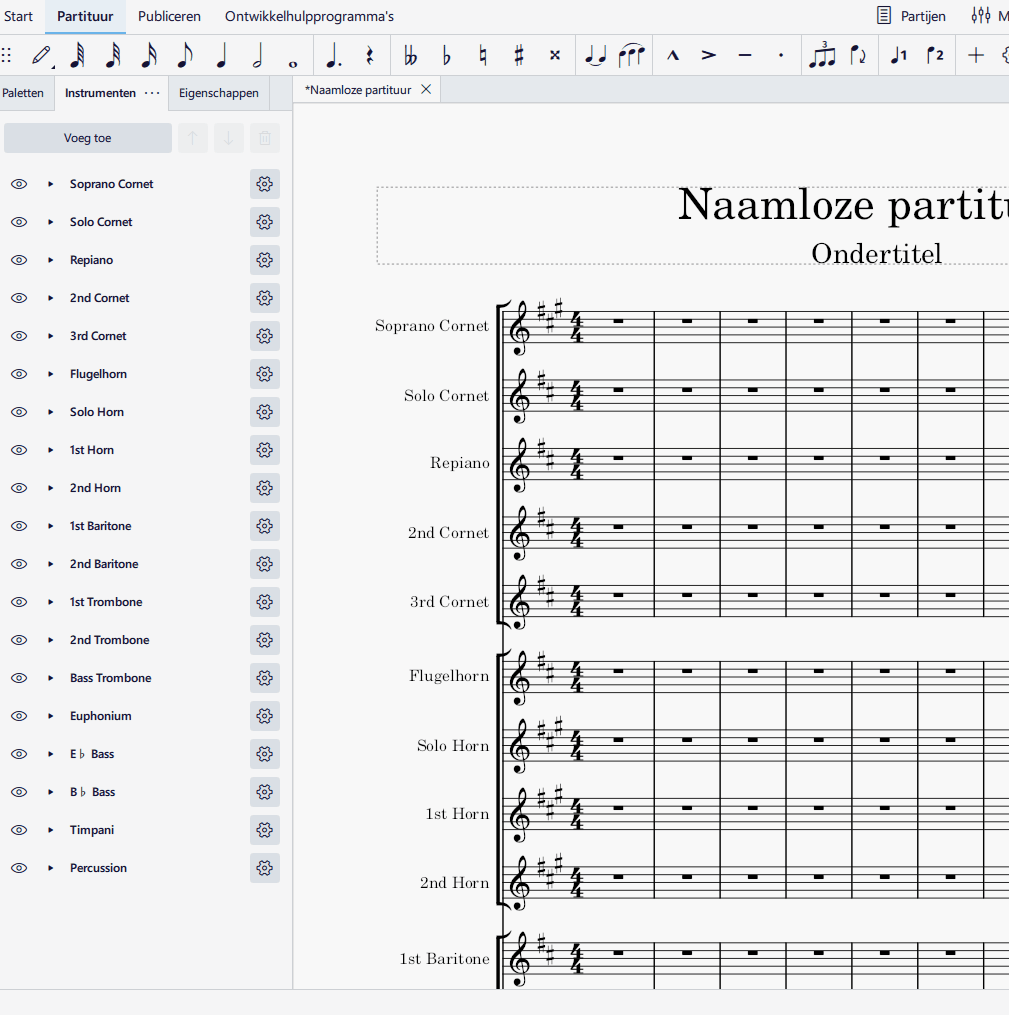This screenshot has height=1015, width=1009.
Task: Expand the 2nd Horn instrument row
Action: point(50,488)
